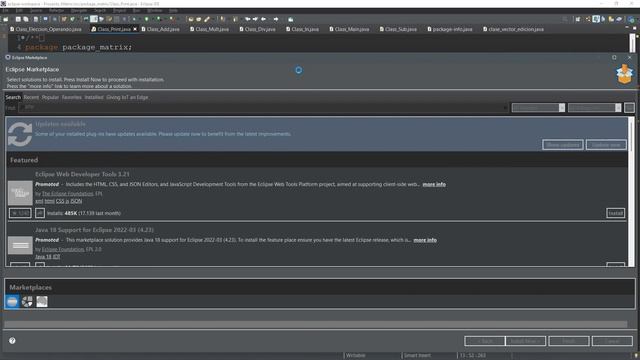Click the Cancel button in Marketplace dialog

click(x=612, y=341)
